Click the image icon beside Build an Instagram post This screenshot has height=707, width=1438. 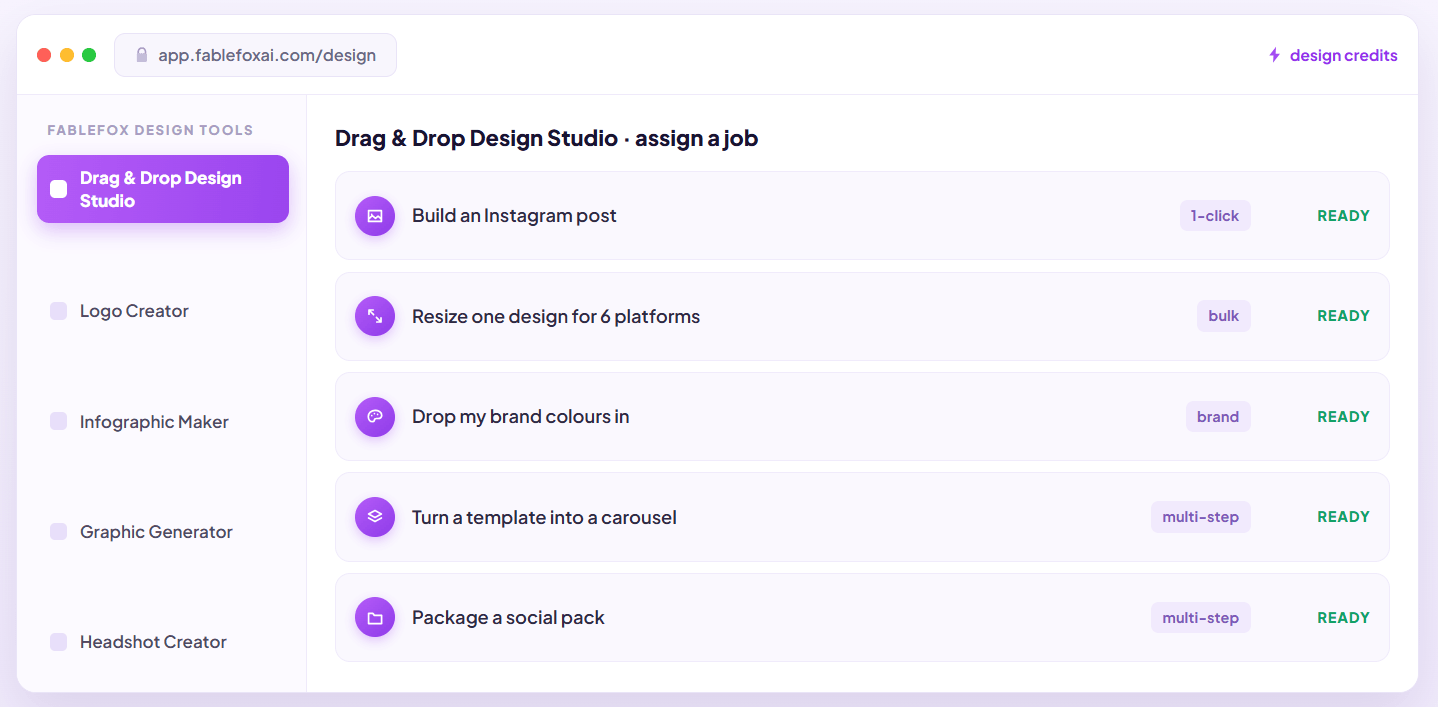coord(375,216)
